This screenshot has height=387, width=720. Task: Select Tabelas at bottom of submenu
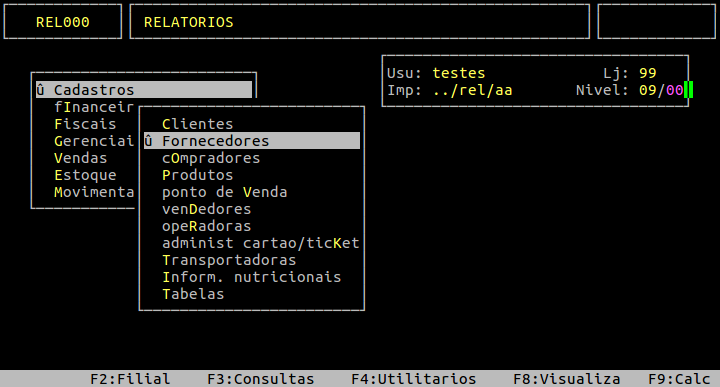(x=193, y=294)
